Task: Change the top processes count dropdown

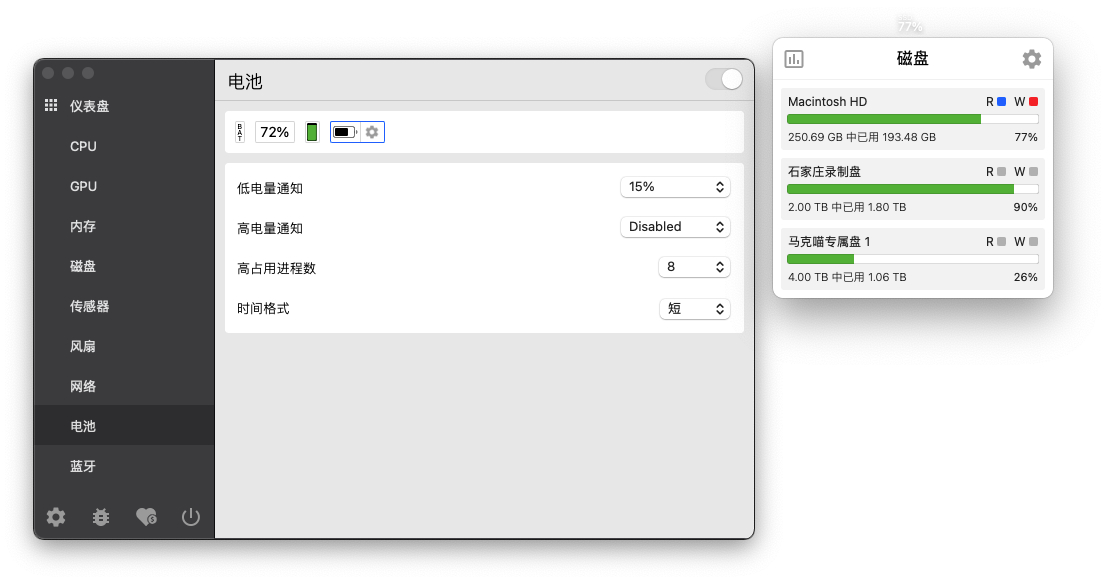Action: point(694,267)
